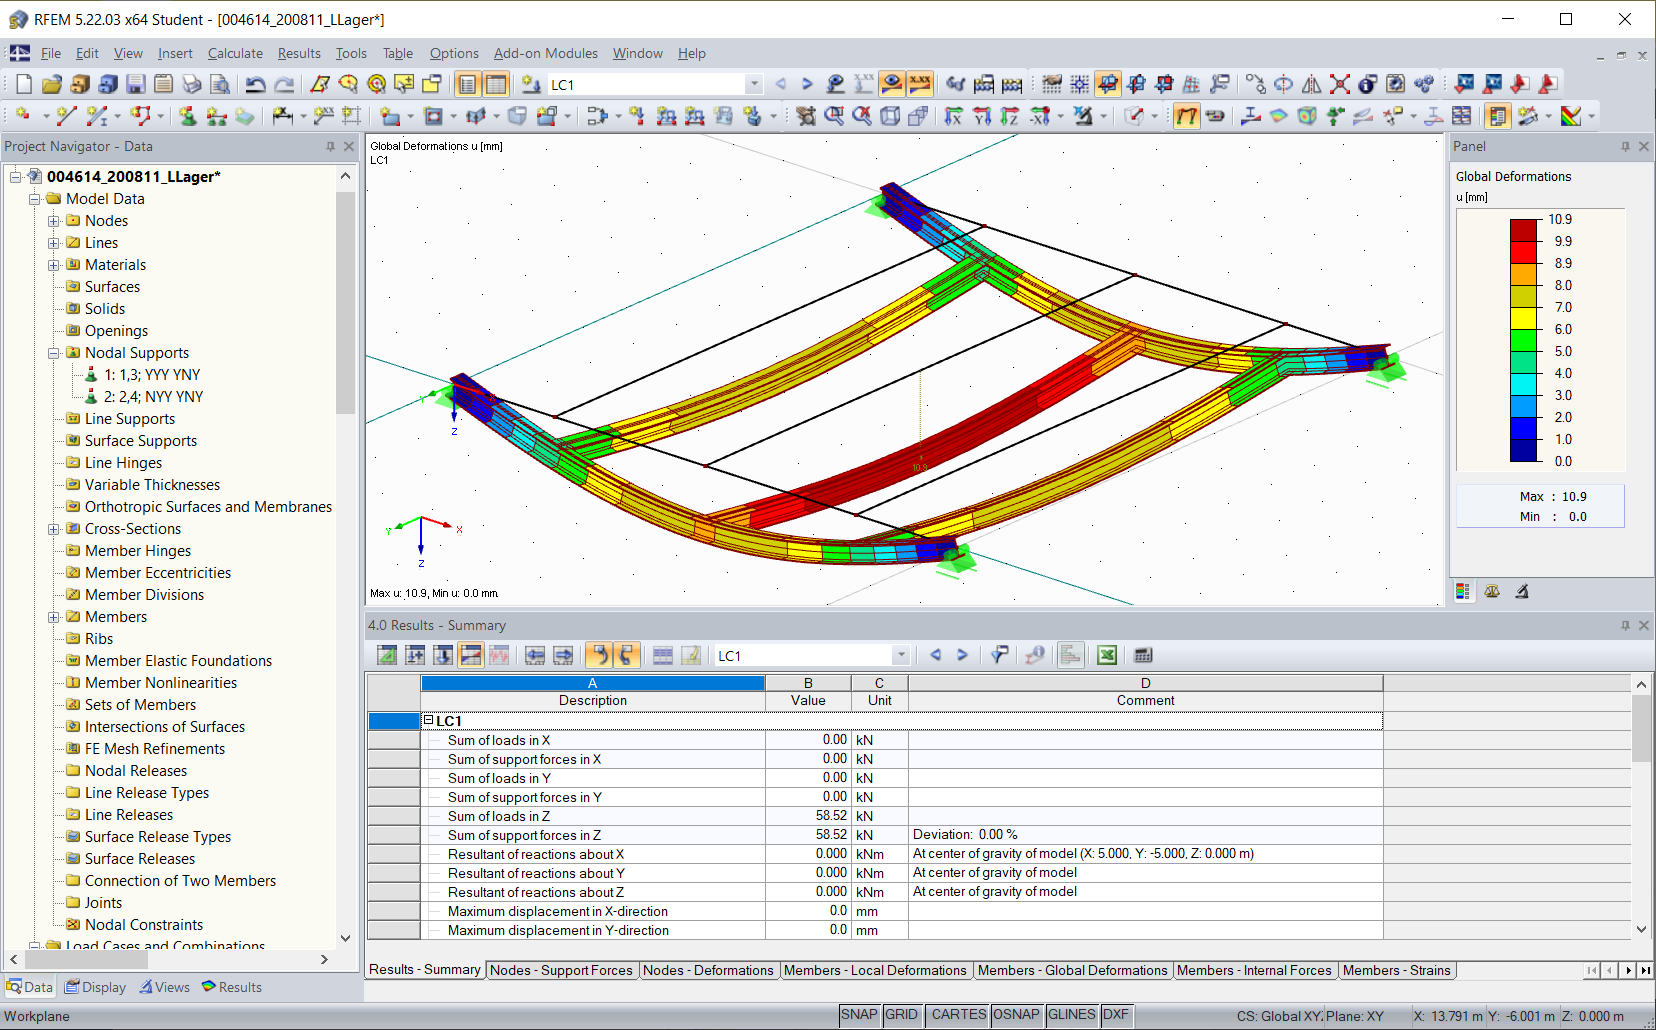Open Print Preview from the toolbar
The height and width of the screenshot is (1030, 1656).
[x=220, y=84]
